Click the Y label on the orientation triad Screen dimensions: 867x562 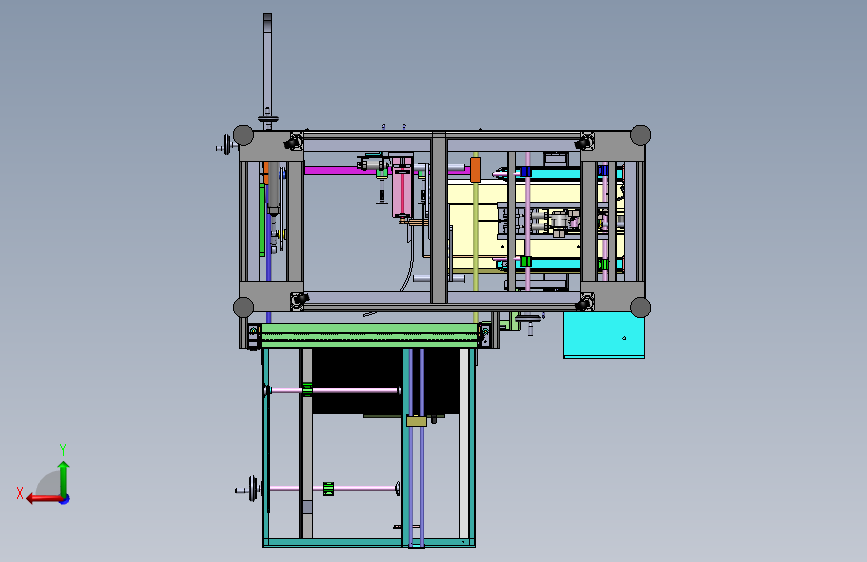tap(63, 449)
